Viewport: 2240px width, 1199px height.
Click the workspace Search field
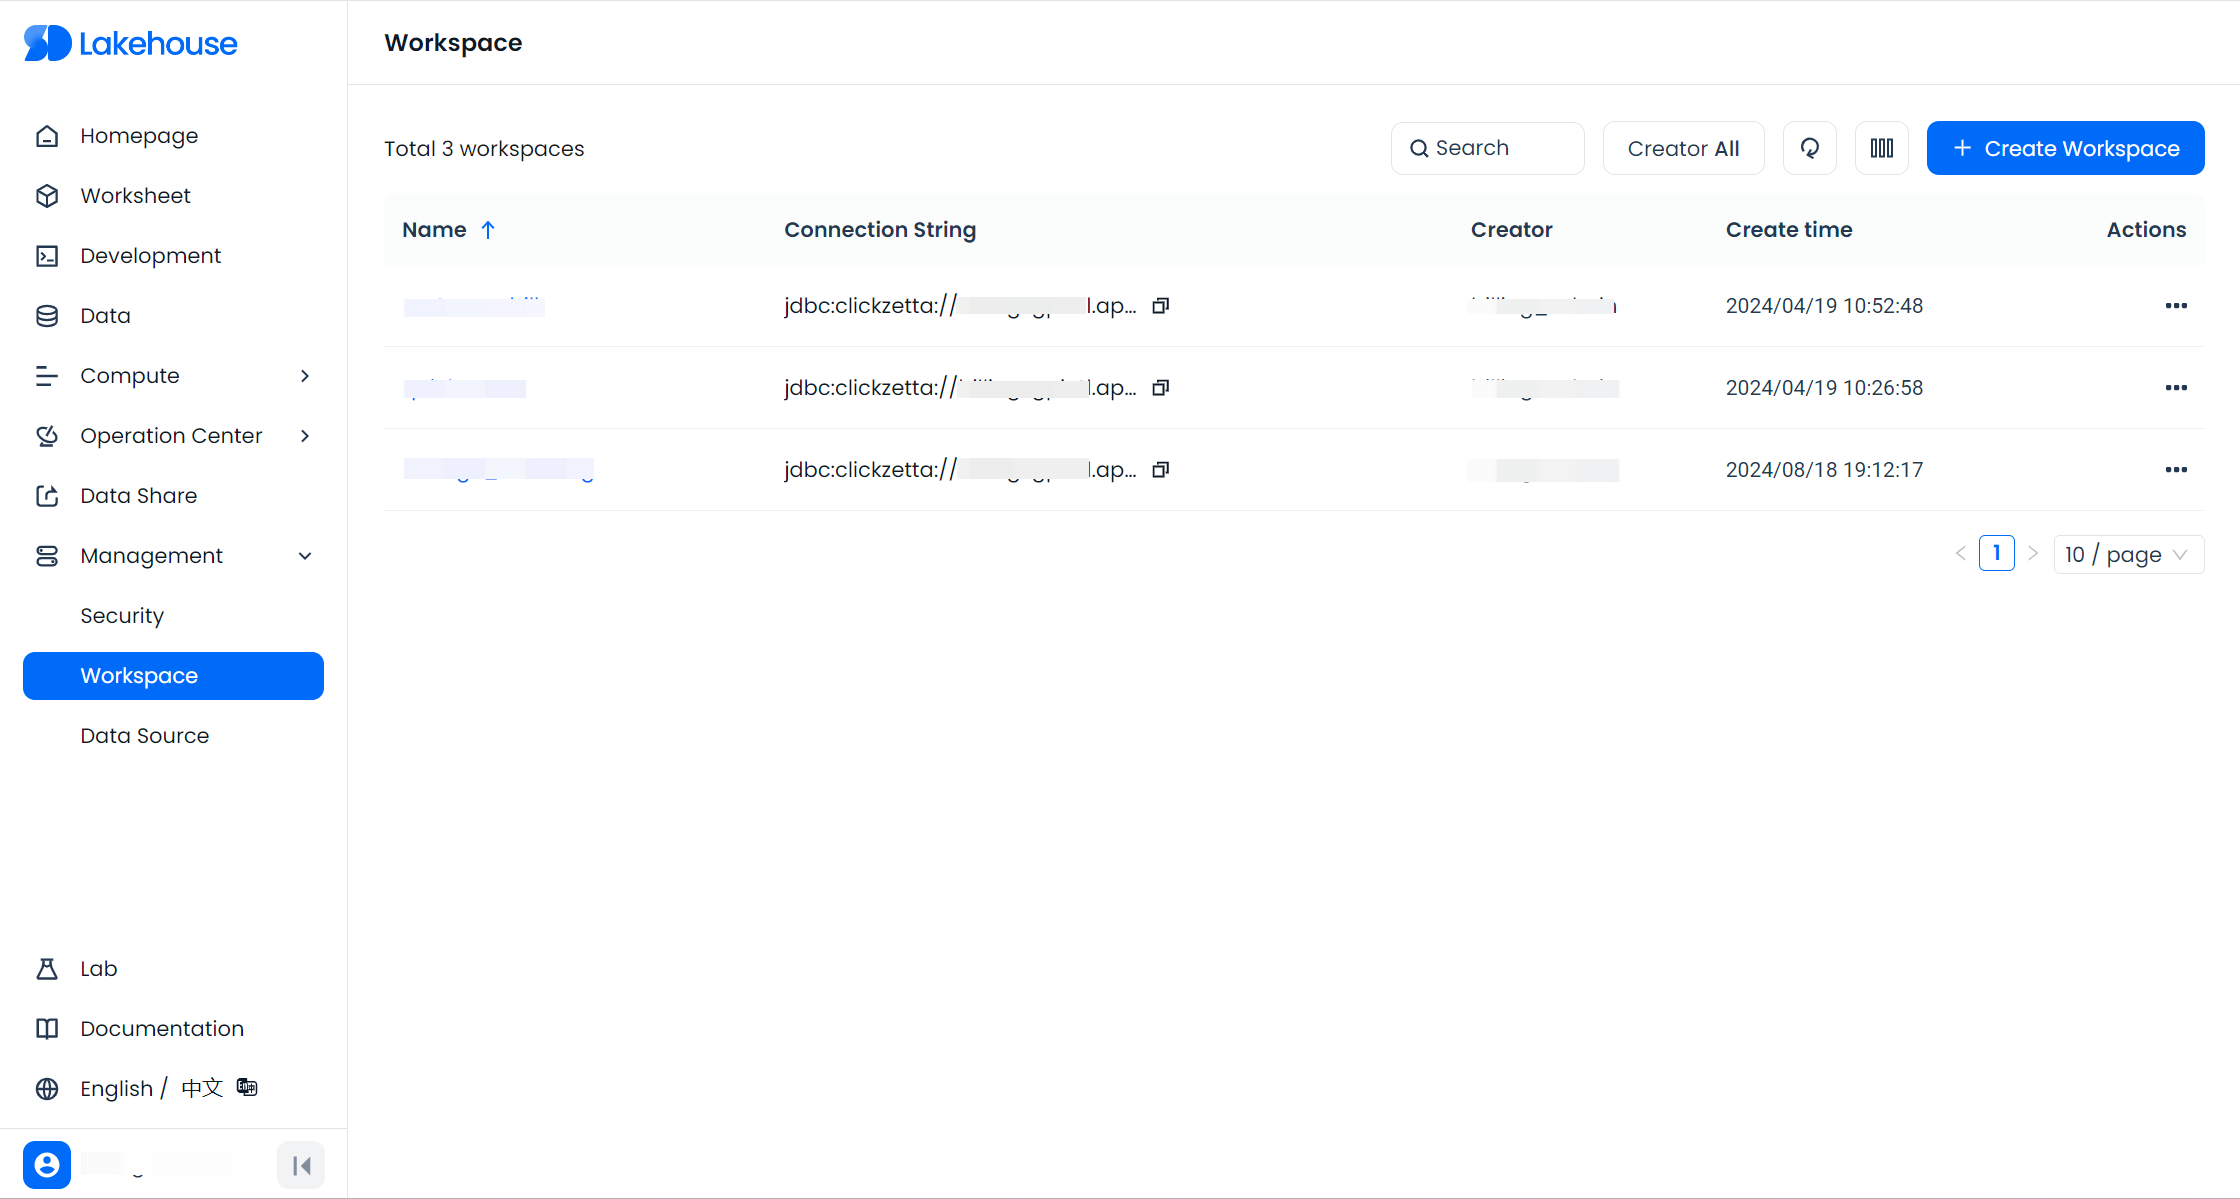1487,148
